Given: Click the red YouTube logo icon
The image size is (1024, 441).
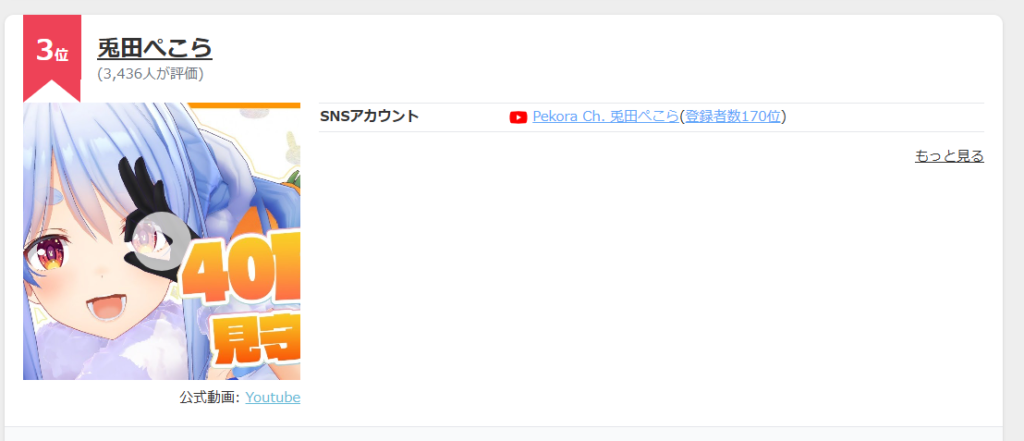Looking at the screenshot, I should click(518, 118).
